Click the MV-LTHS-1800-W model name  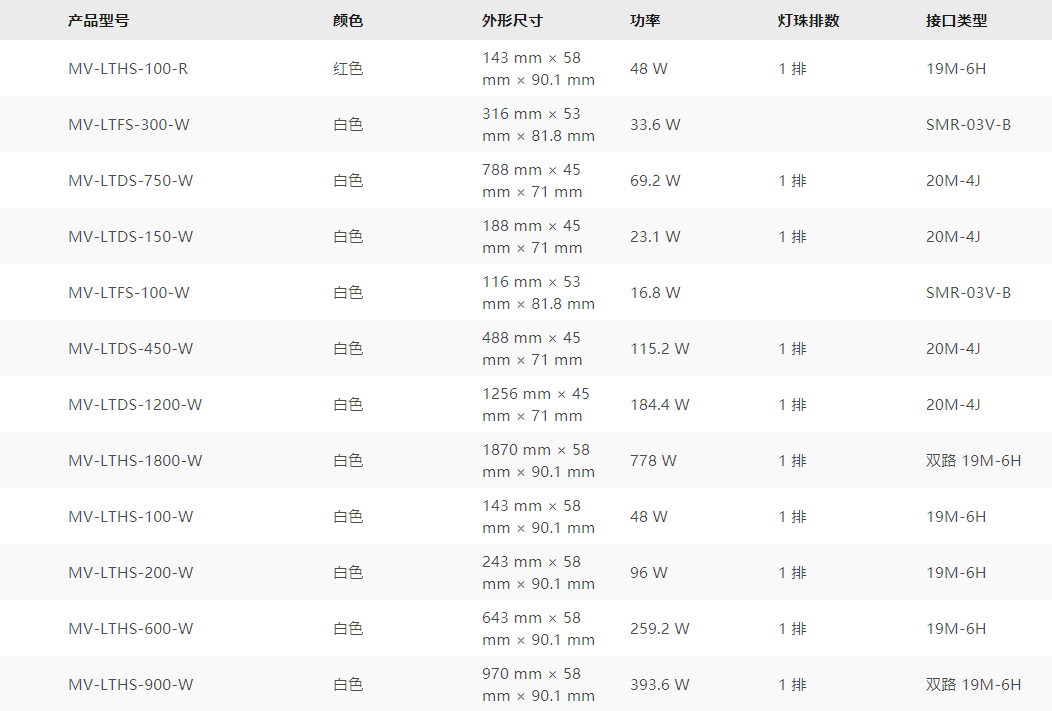coord(135,461)
